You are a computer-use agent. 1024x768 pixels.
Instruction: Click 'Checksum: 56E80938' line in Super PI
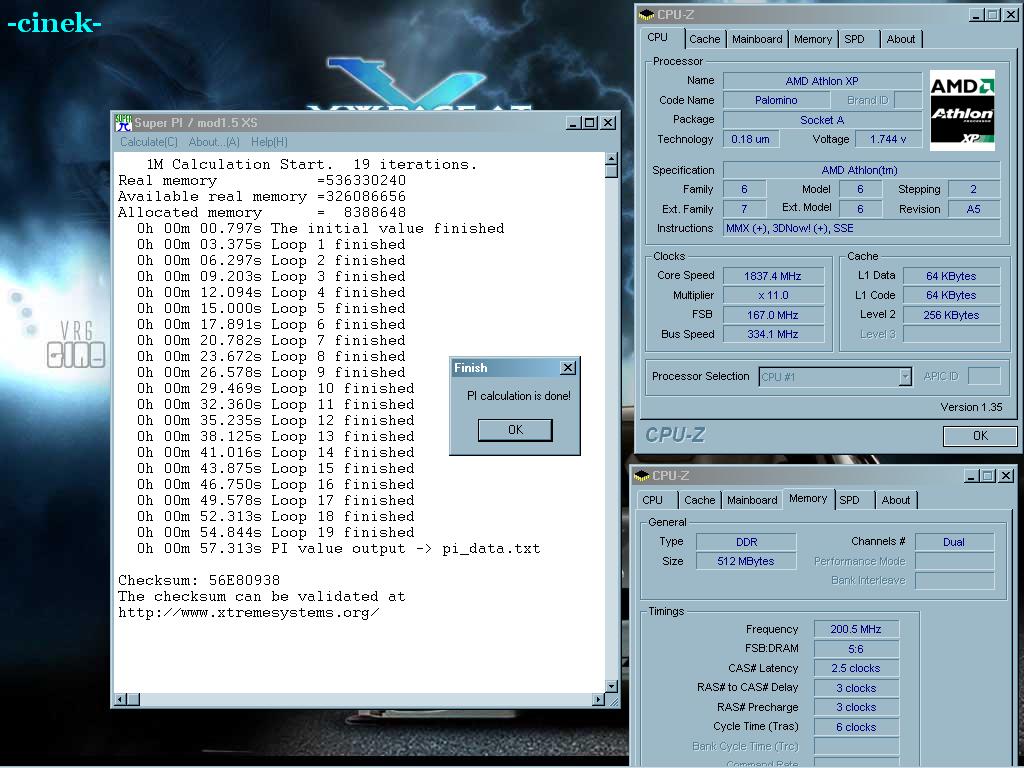tap(199, 580)
